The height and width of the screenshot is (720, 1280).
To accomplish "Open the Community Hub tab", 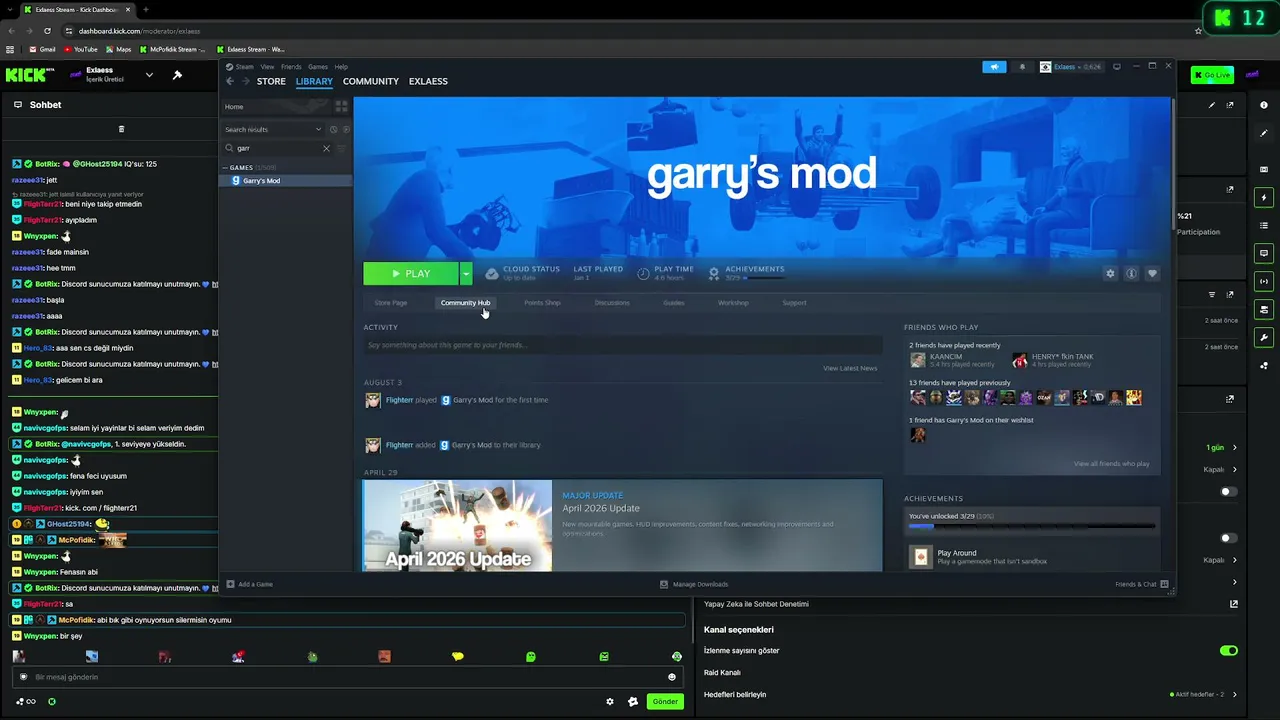I will pos(465,303).
